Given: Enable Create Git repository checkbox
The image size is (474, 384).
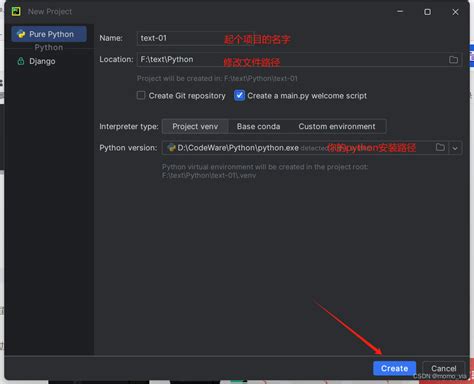Looking at the screenshot, I should click(141, 95).
